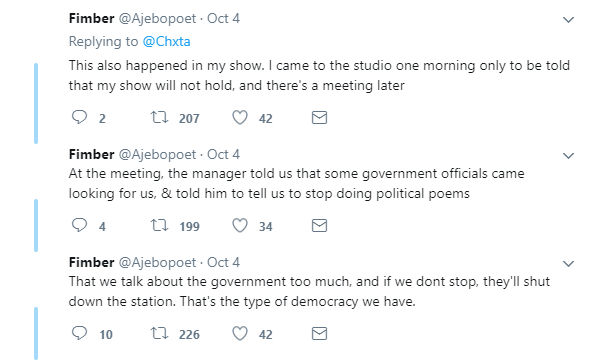
Task: Retweet the tweet with 226 retweets
Action: (x=159, y=333)
